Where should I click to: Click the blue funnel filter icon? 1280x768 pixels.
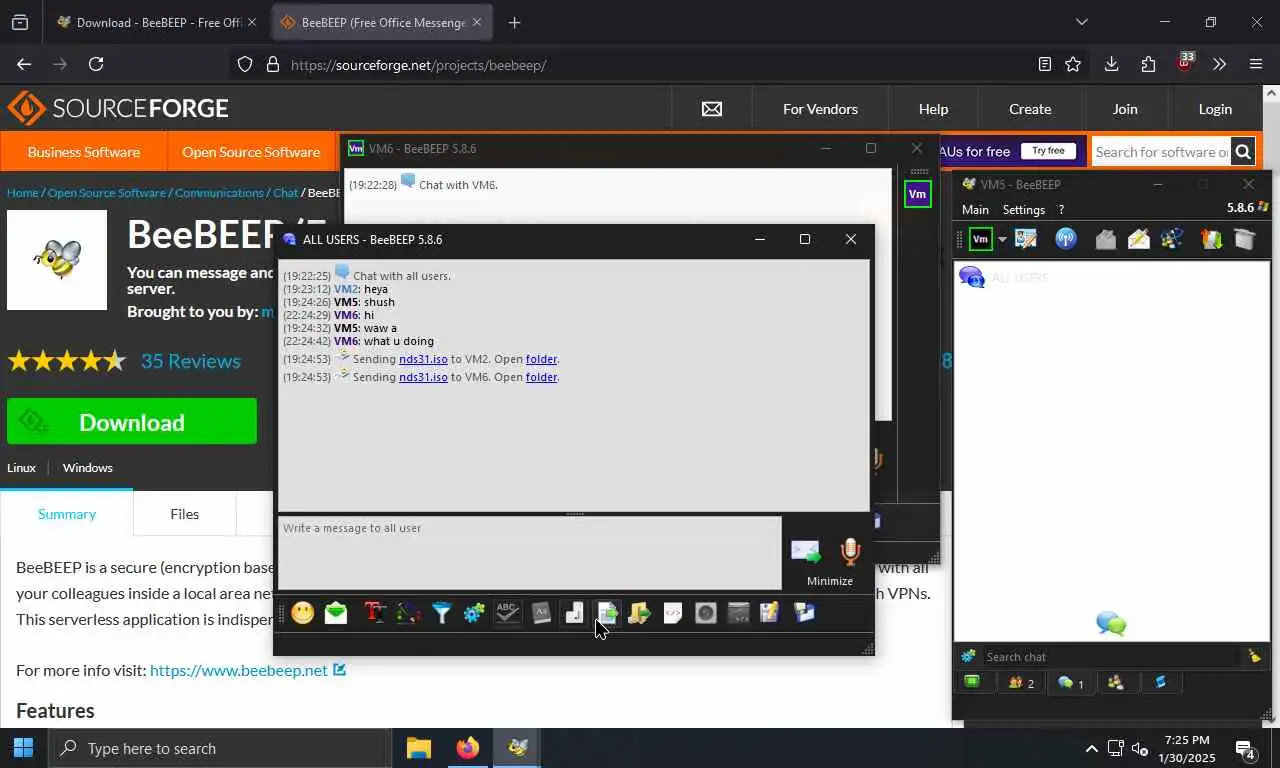pyautogui.click(x=441, y=613)
